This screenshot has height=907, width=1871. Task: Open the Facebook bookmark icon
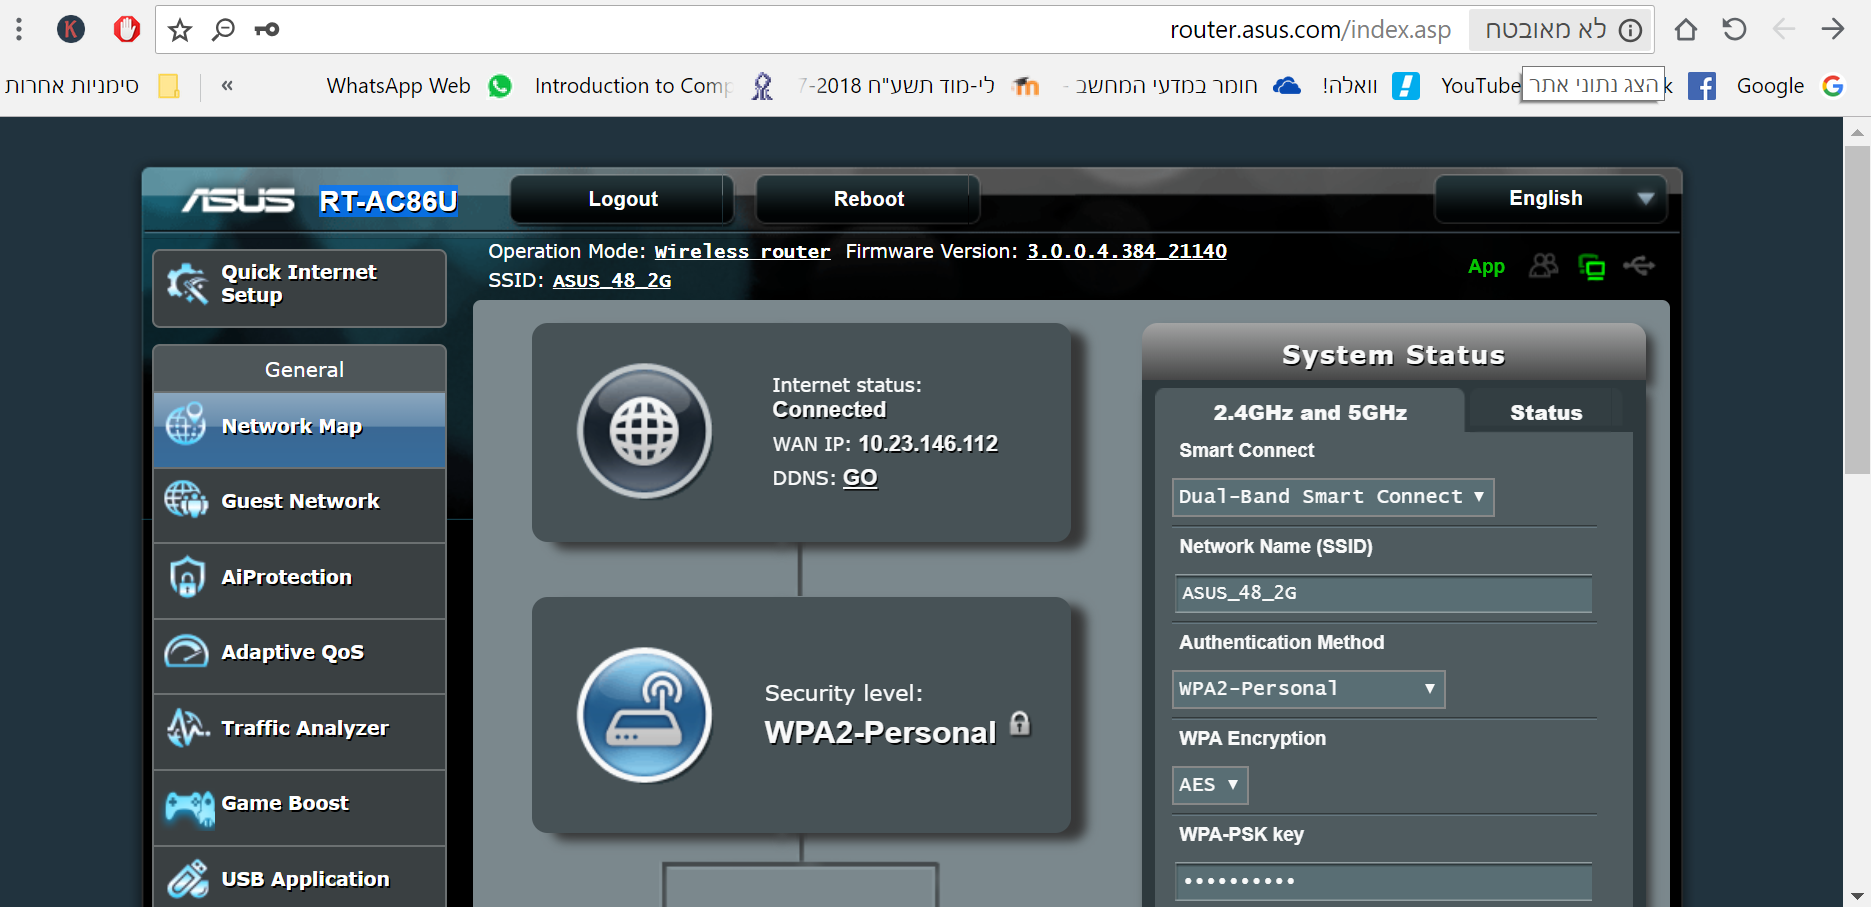click(1702, 86)
